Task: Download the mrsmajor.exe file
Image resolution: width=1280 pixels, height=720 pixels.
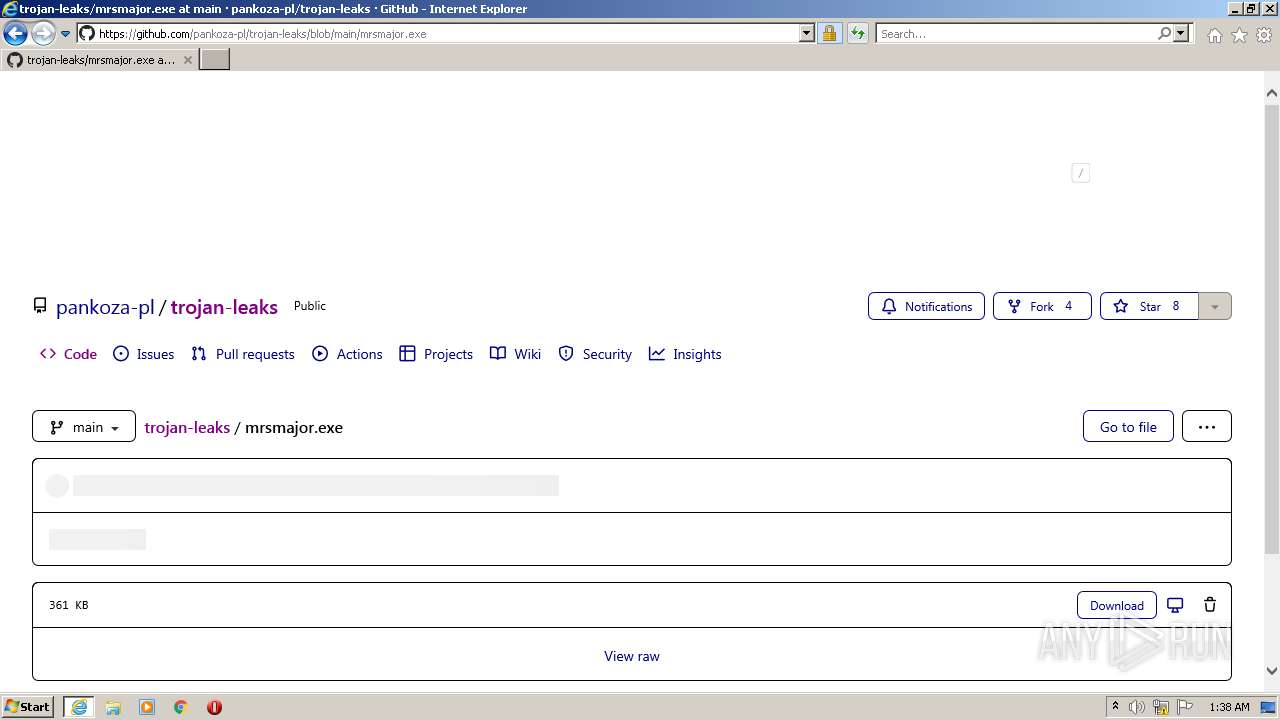Action: point(1117,605)
